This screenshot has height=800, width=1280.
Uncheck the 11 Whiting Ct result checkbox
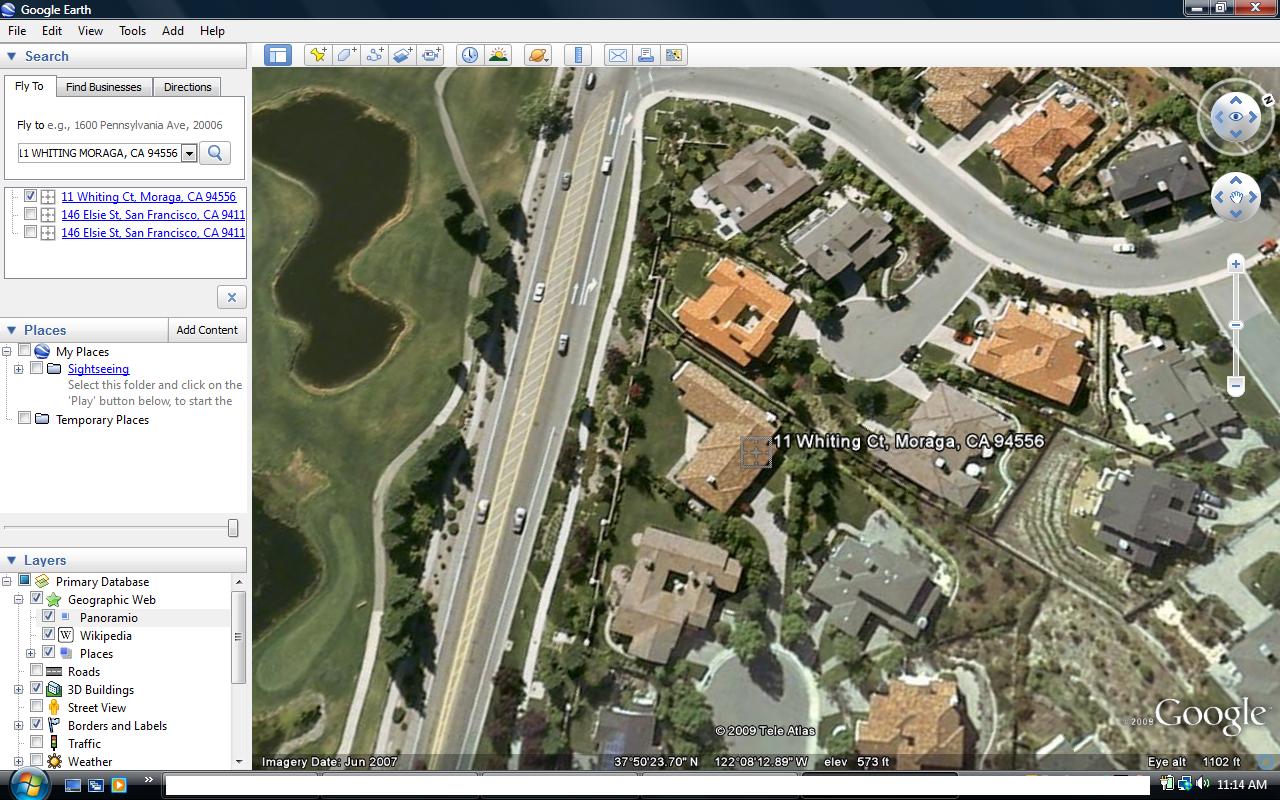pos(31,197)
